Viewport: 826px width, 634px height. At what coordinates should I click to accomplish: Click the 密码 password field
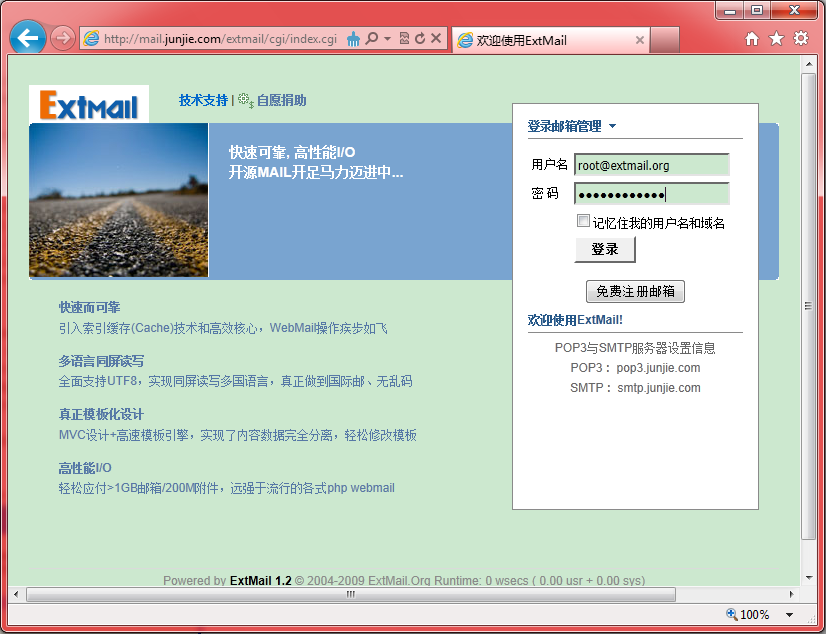(652, 194)
